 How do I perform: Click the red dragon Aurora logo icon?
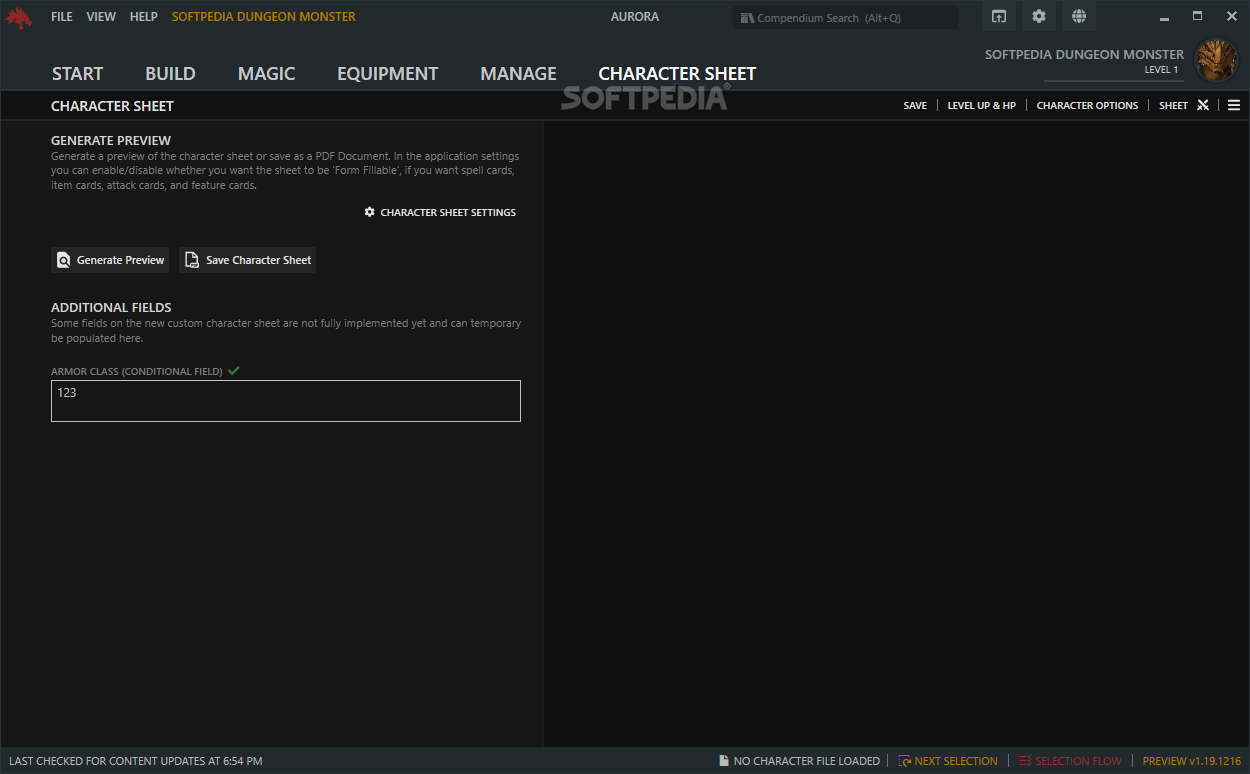(19, 18)
